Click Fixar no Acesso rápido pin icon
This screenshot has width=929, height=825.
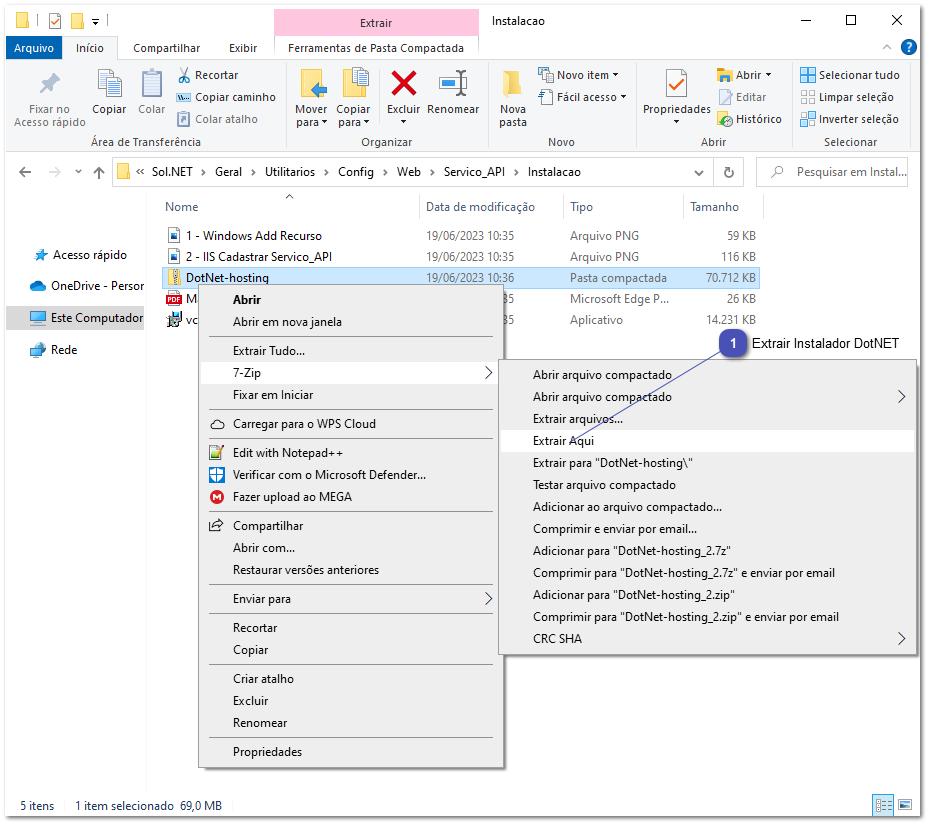(x=49, y=84)
